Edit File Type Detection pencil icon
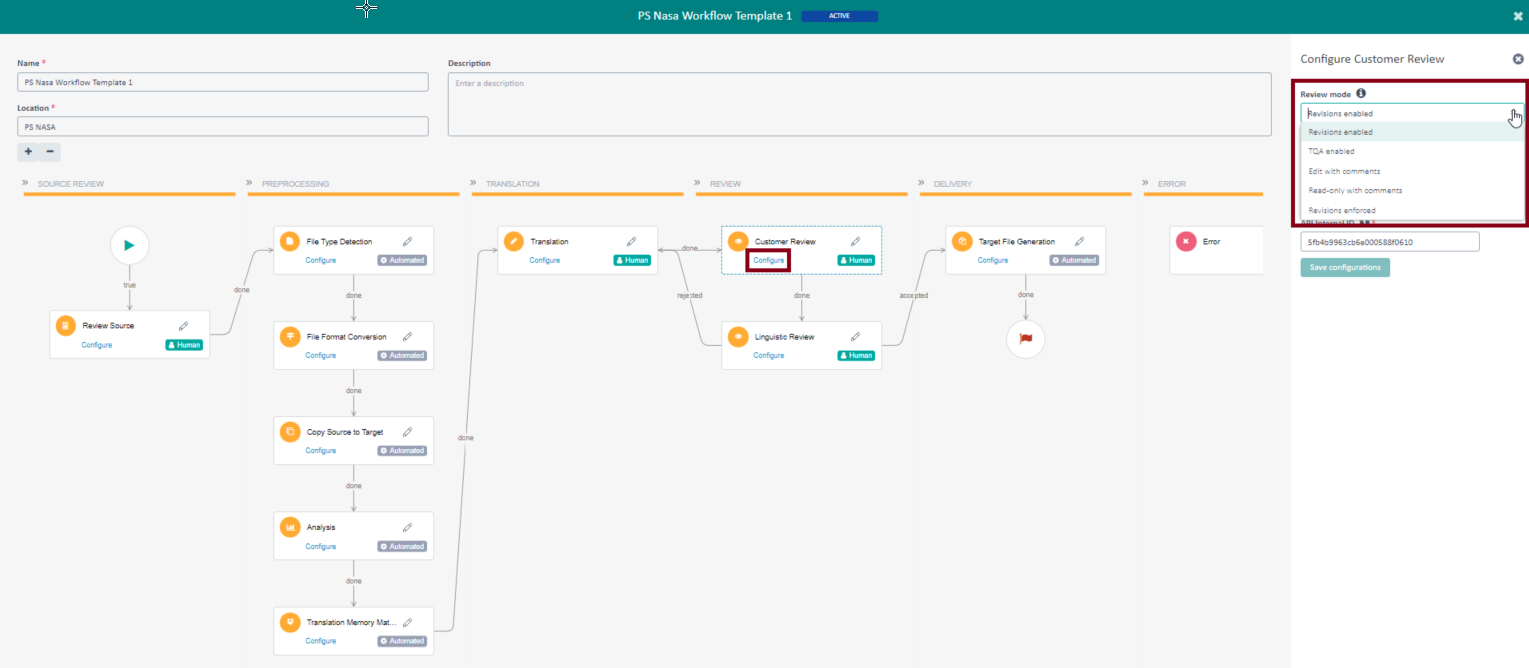Viewport: 1529px width, 668px height. 407,241
